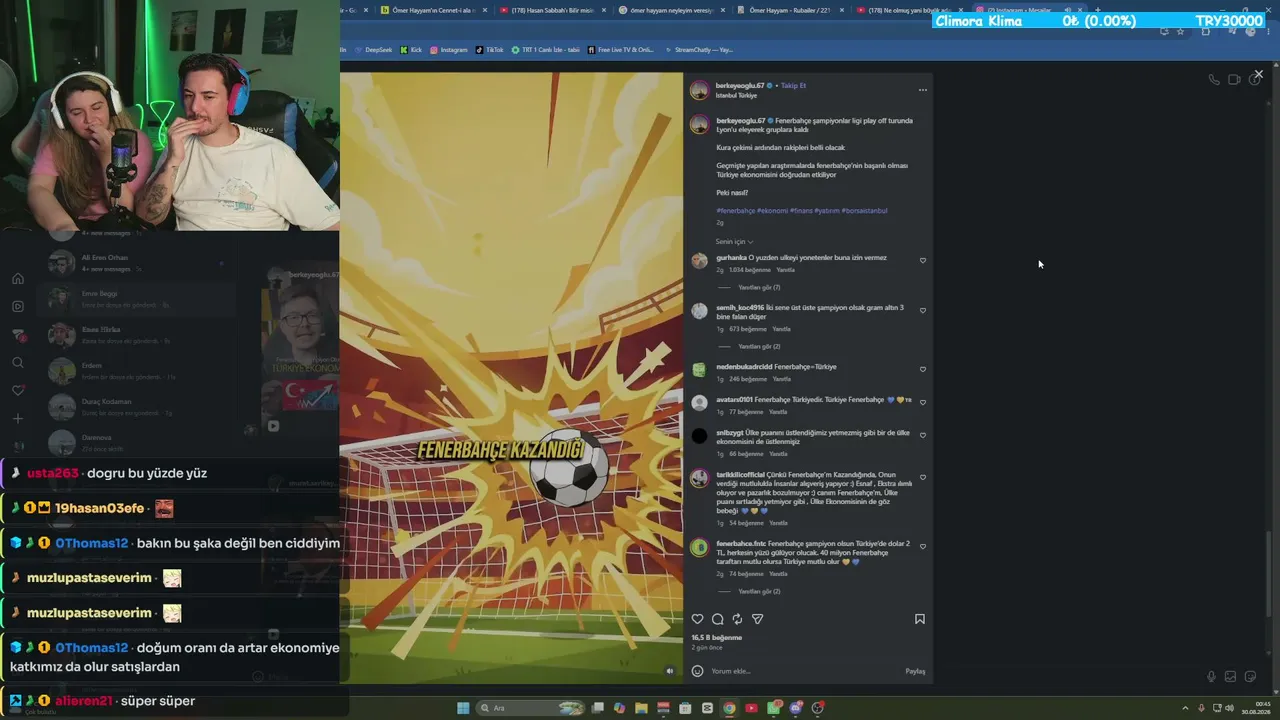This screenshot has height=720, width=1280.
Task: Follow berkeyeoglu.67 via 'Takip Et'
Action: pyautogui.click(x=793, y=86)
